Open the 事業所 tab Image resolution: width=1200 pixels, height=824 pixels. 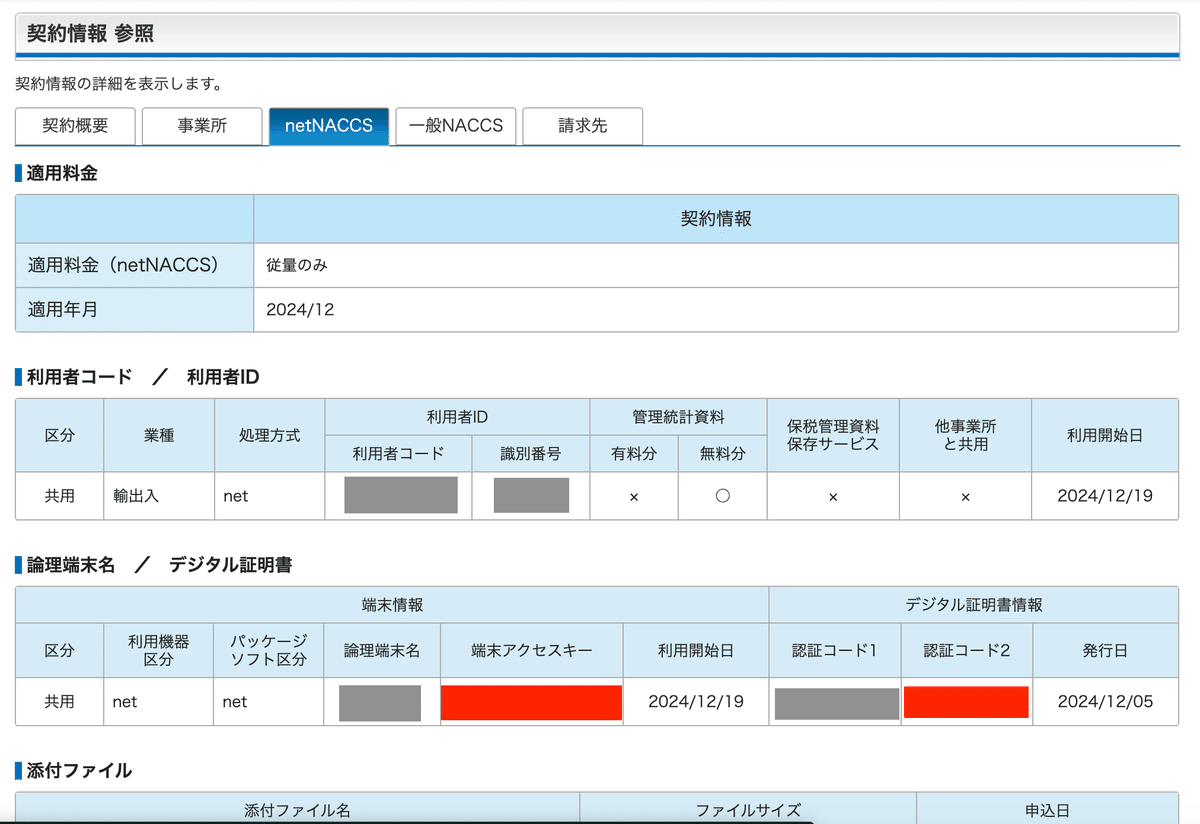[x=202, y=126]
